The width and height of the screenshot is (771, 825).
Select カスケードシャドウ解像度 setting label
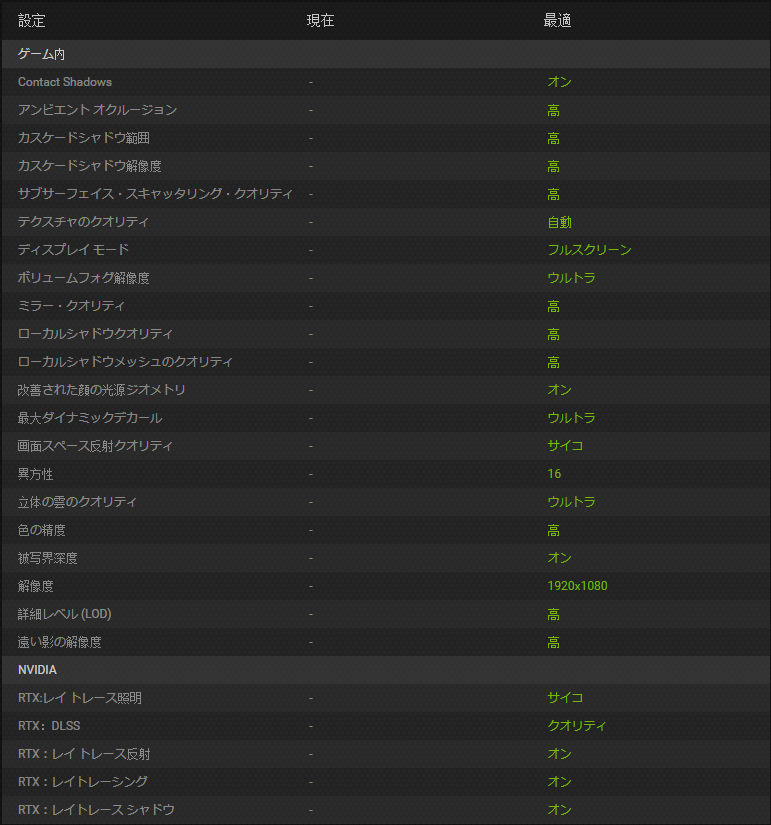(x=89, y=166)
